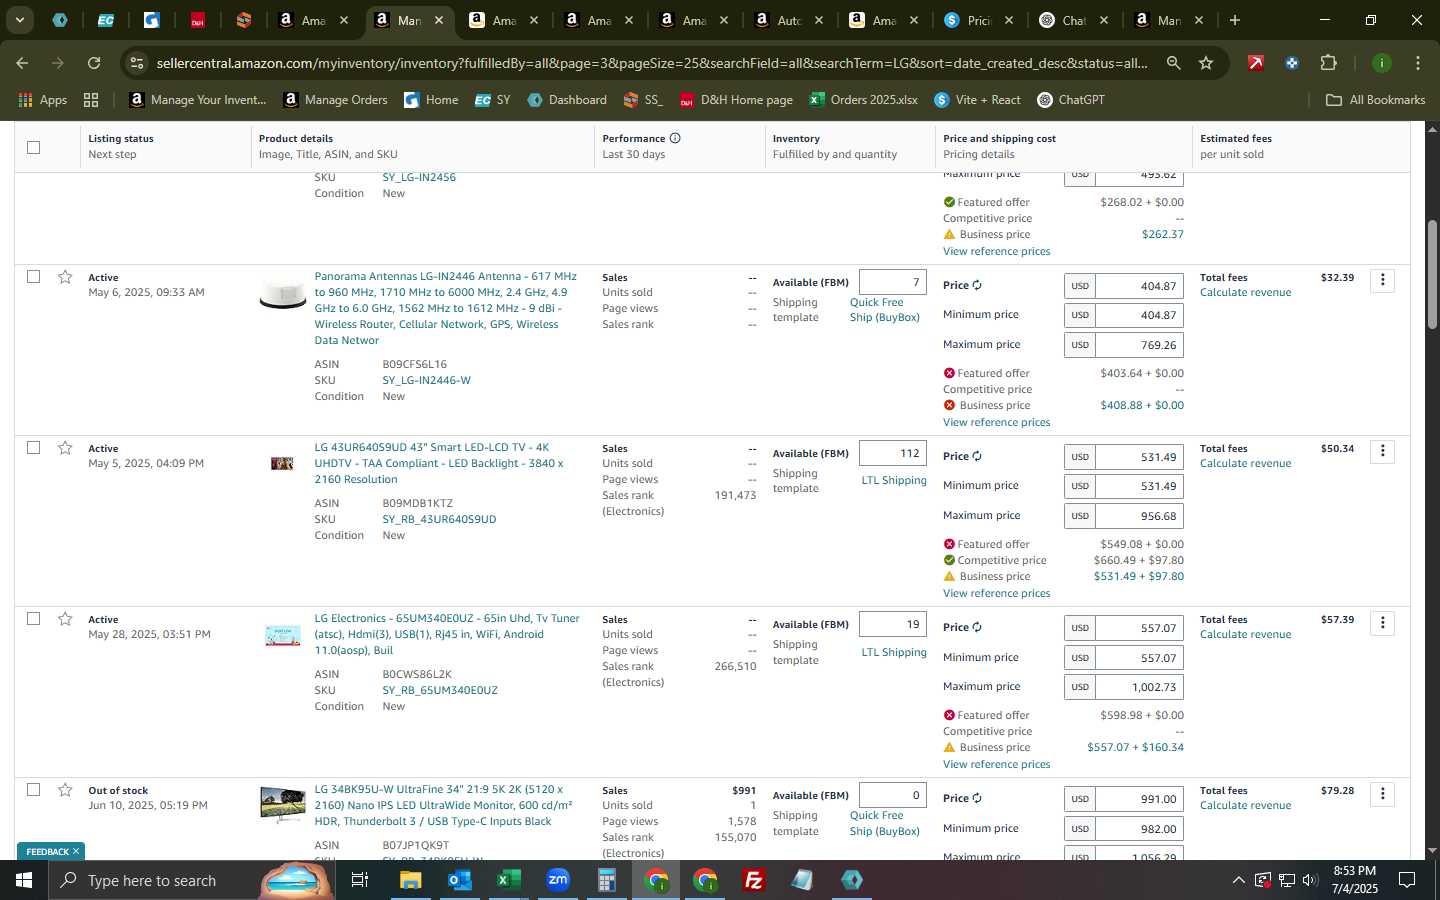Click the Feedback button

[x=46, y=852]
